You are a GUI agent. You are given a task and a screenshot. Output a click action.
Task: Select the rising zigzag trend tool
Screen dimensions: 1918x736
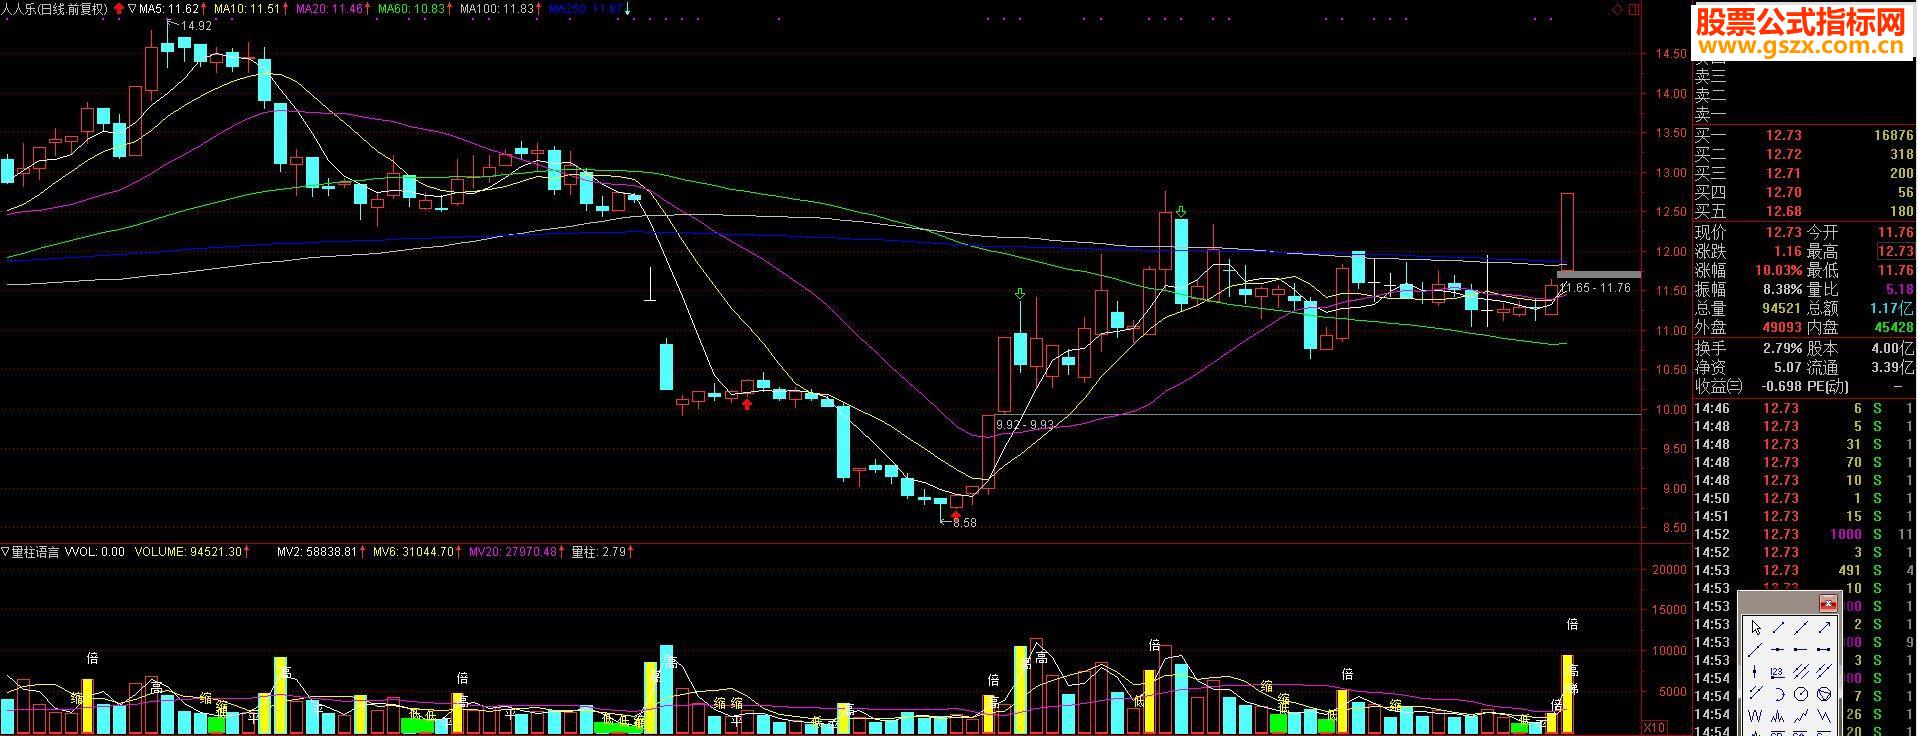1801,716
